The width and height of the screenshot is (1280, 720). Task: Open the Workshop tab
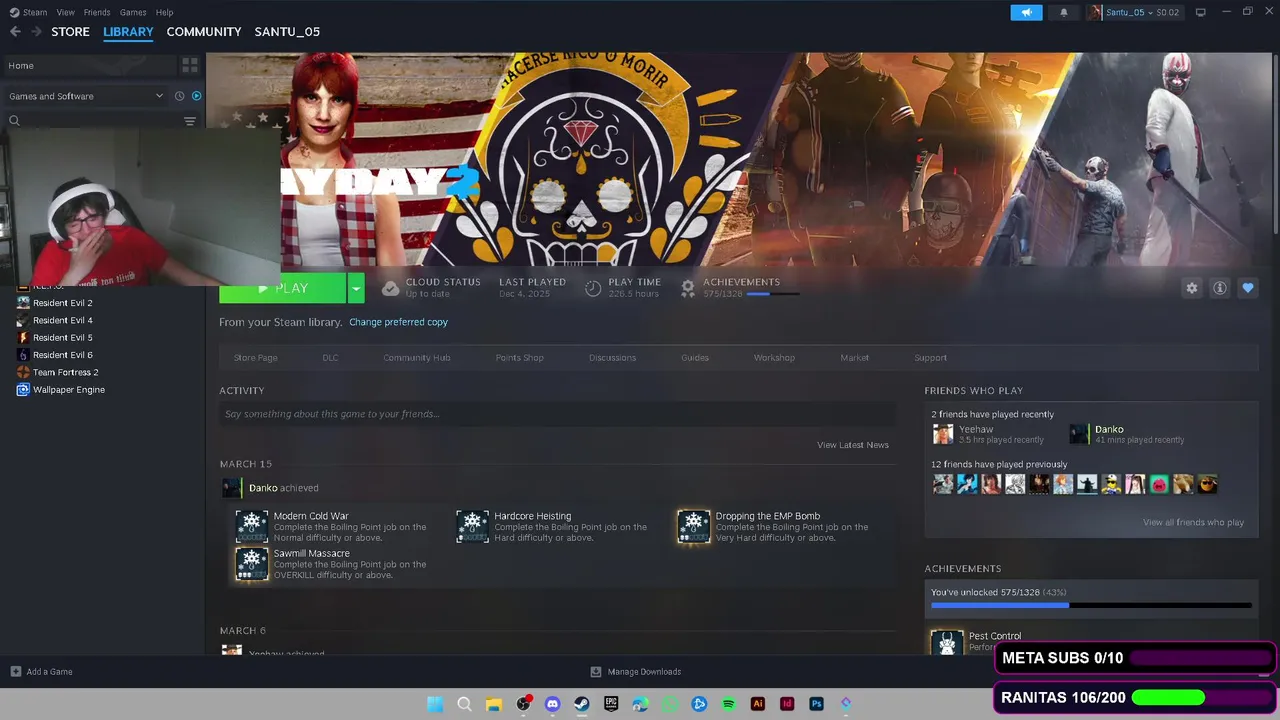774,358
